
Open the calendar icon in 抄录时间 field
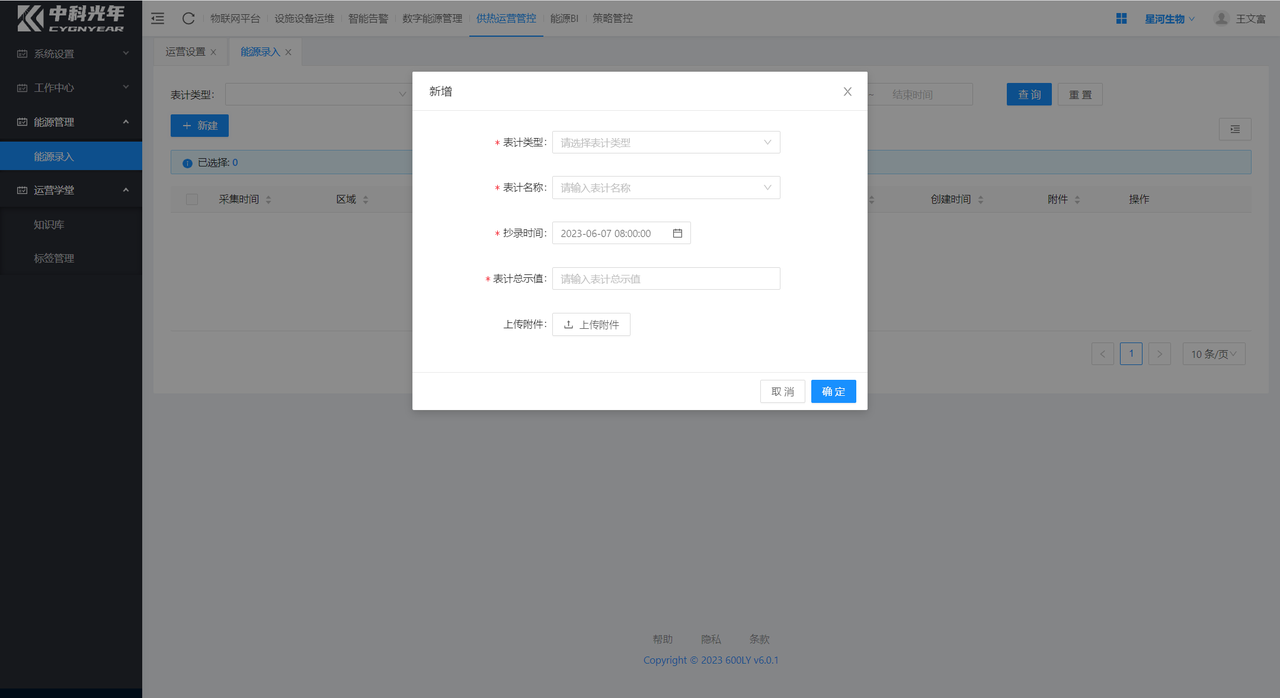(x=677, y=233)
